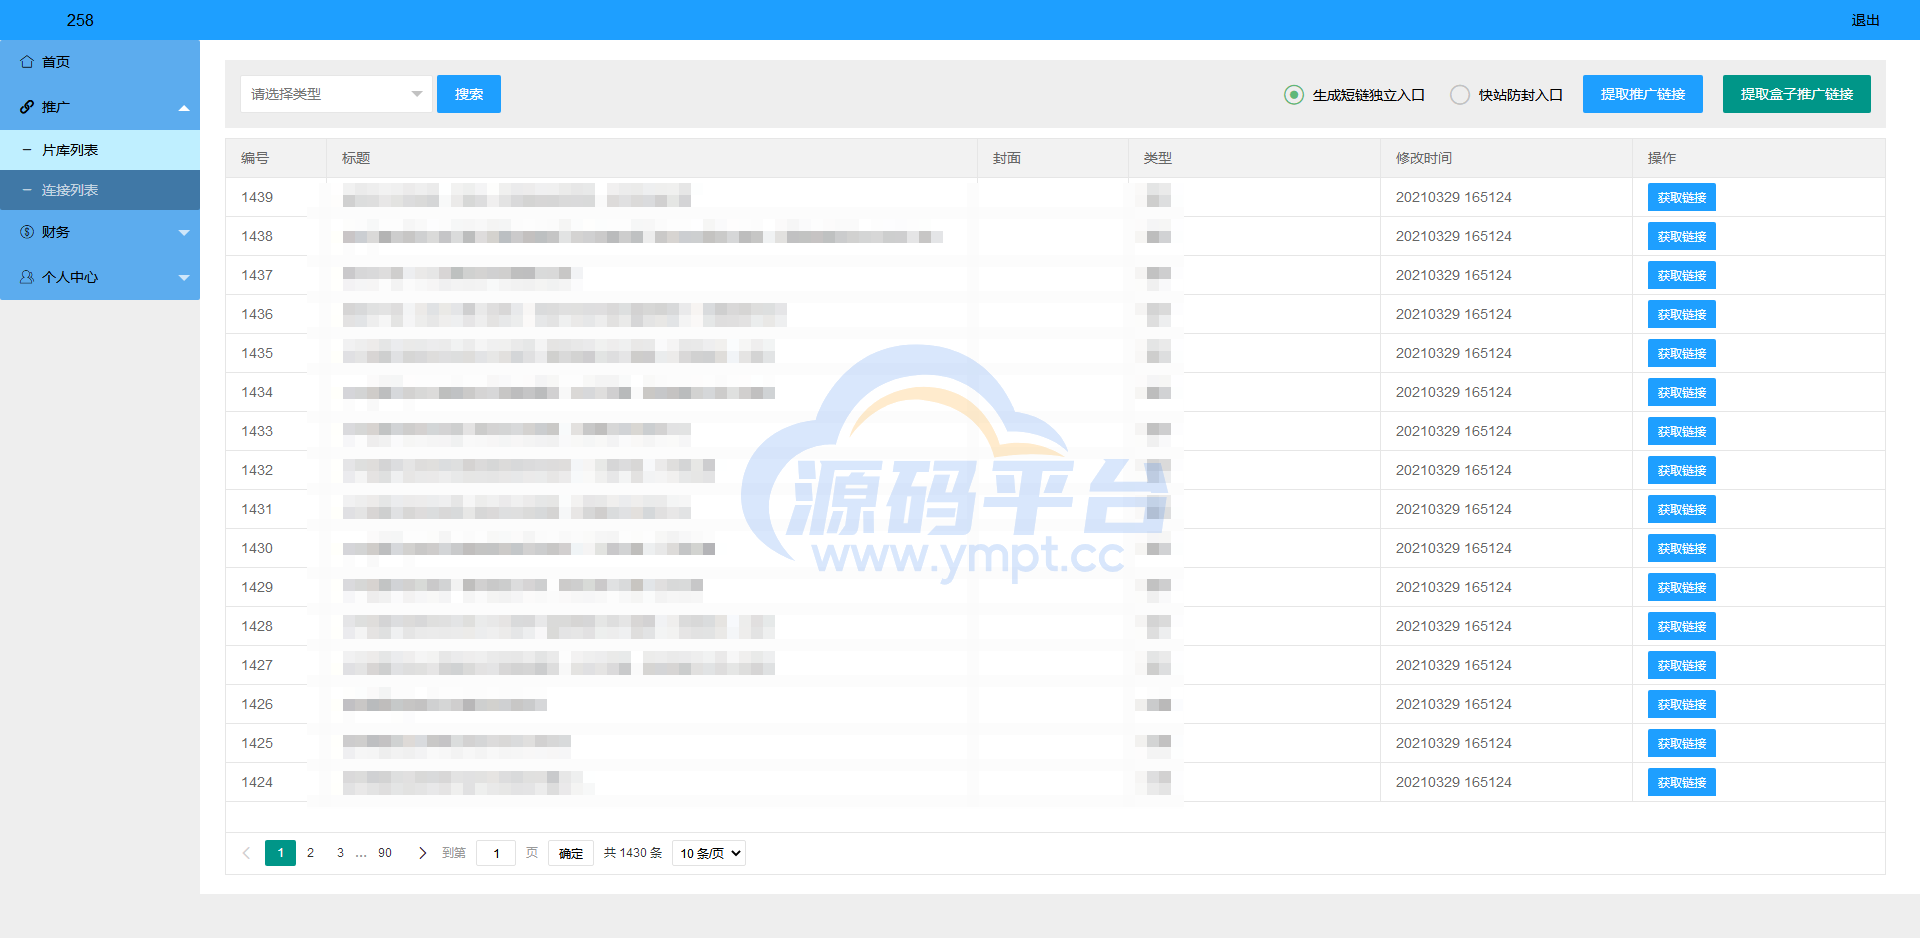Screen dimensions: 1920x938
Task: Click 退出 to log out
Action: (x=1865, y=20)
